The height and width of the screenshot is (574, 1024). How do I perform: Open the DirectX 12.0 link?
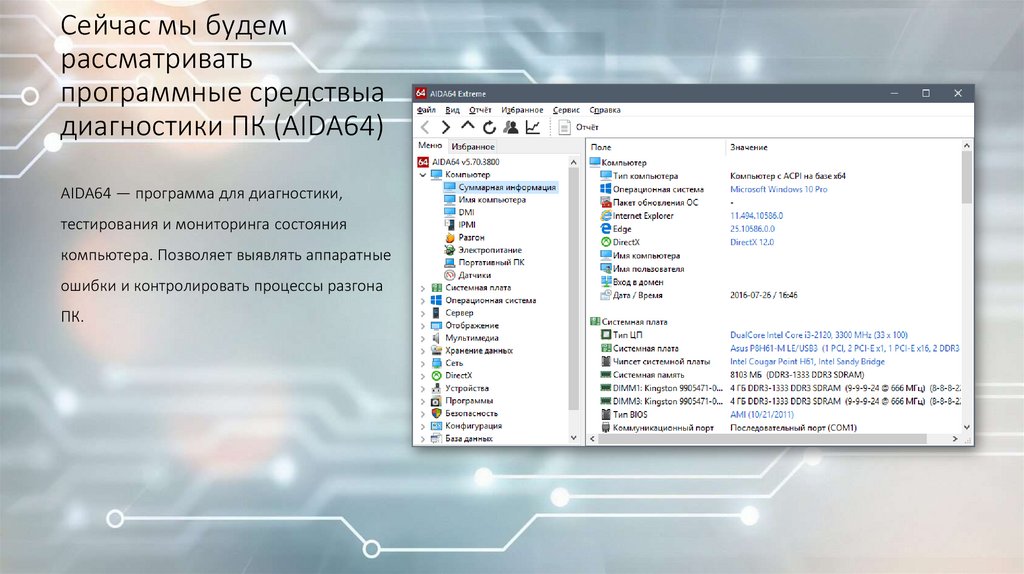752,242
